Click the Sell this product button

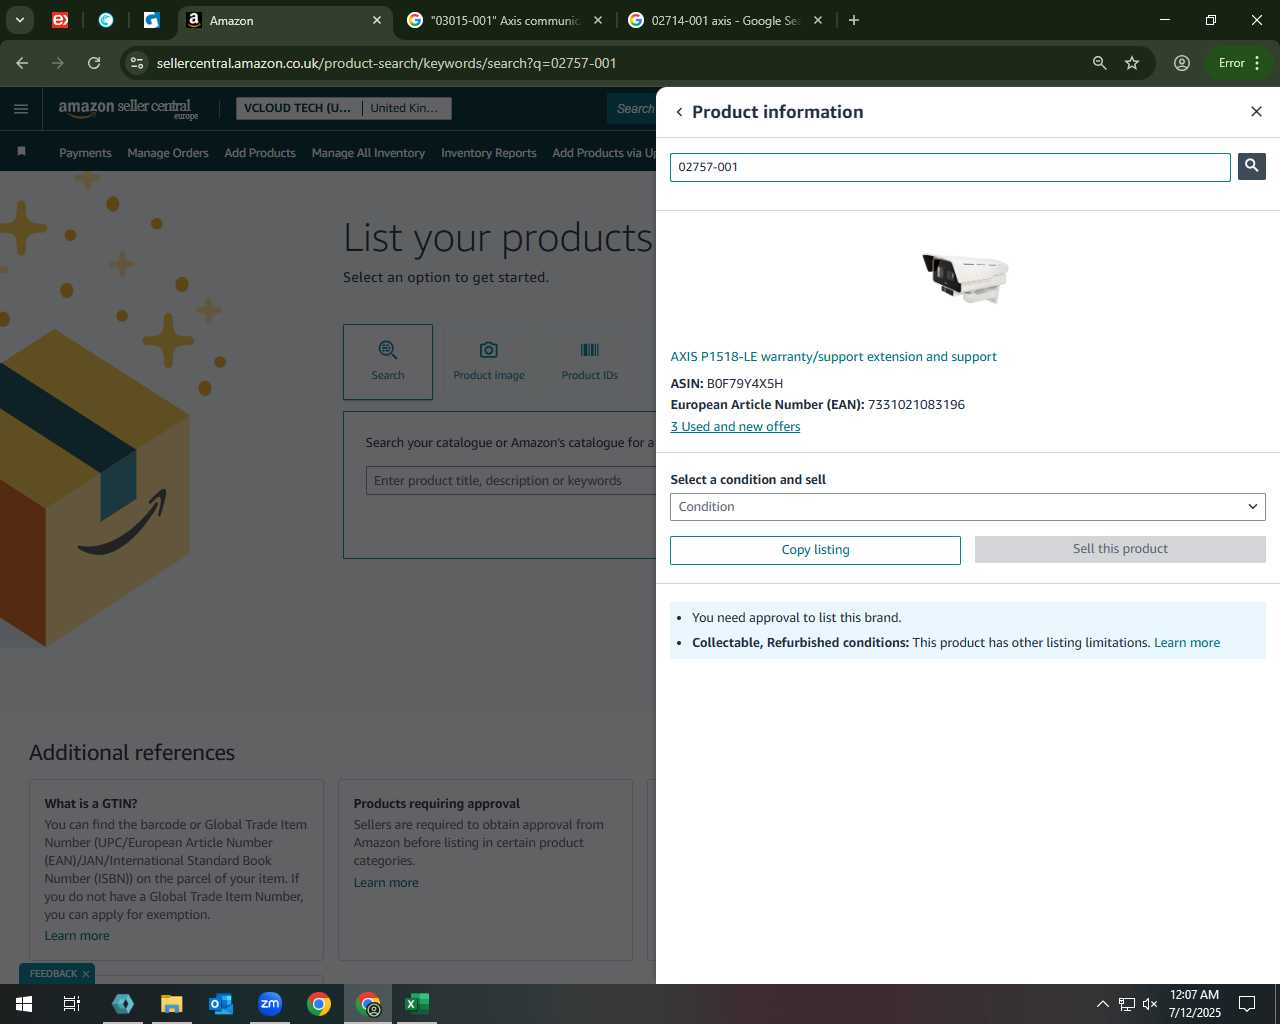pos(1120,549)
